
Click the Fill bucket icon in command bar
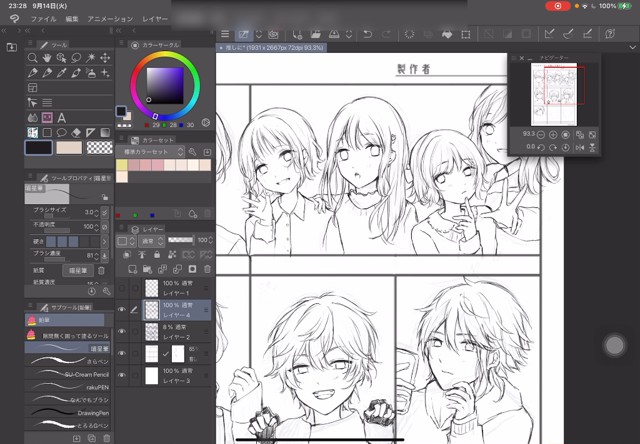[x=447, y=34]
